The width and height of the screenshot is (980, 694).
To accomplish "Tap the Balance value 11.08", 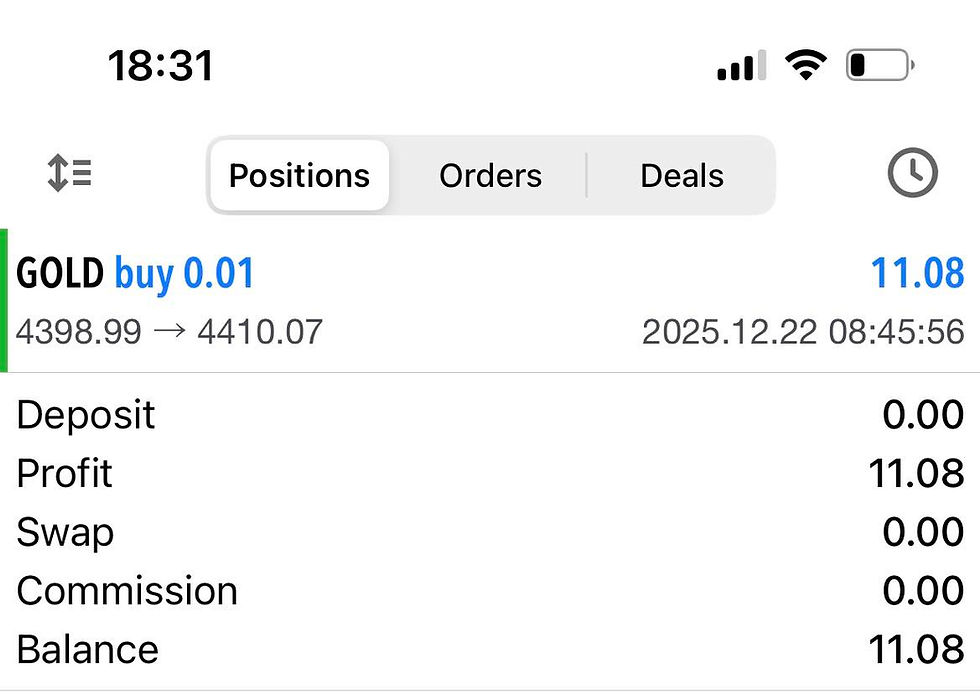I will (x=915, y=649).
